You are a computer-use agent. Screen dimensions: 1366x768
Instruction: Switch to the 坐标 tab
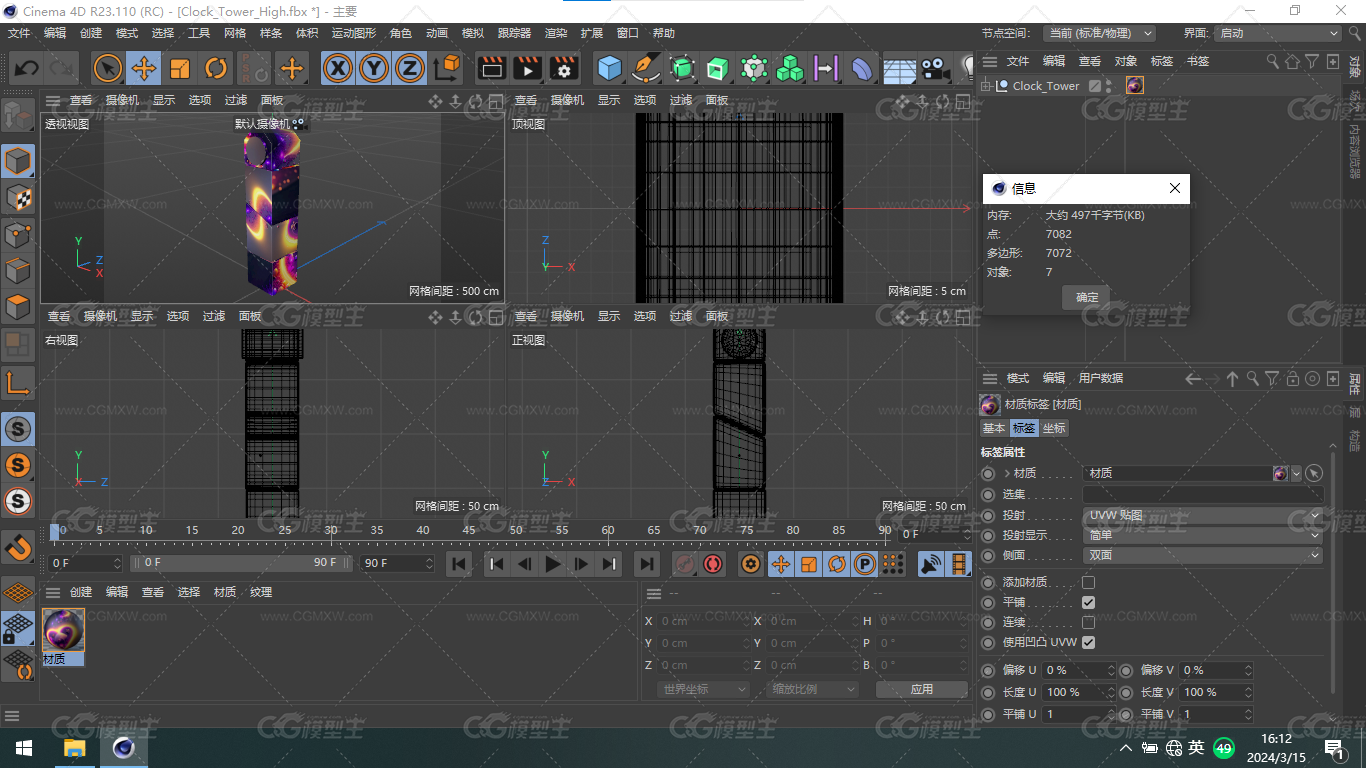click(1054, 428)
